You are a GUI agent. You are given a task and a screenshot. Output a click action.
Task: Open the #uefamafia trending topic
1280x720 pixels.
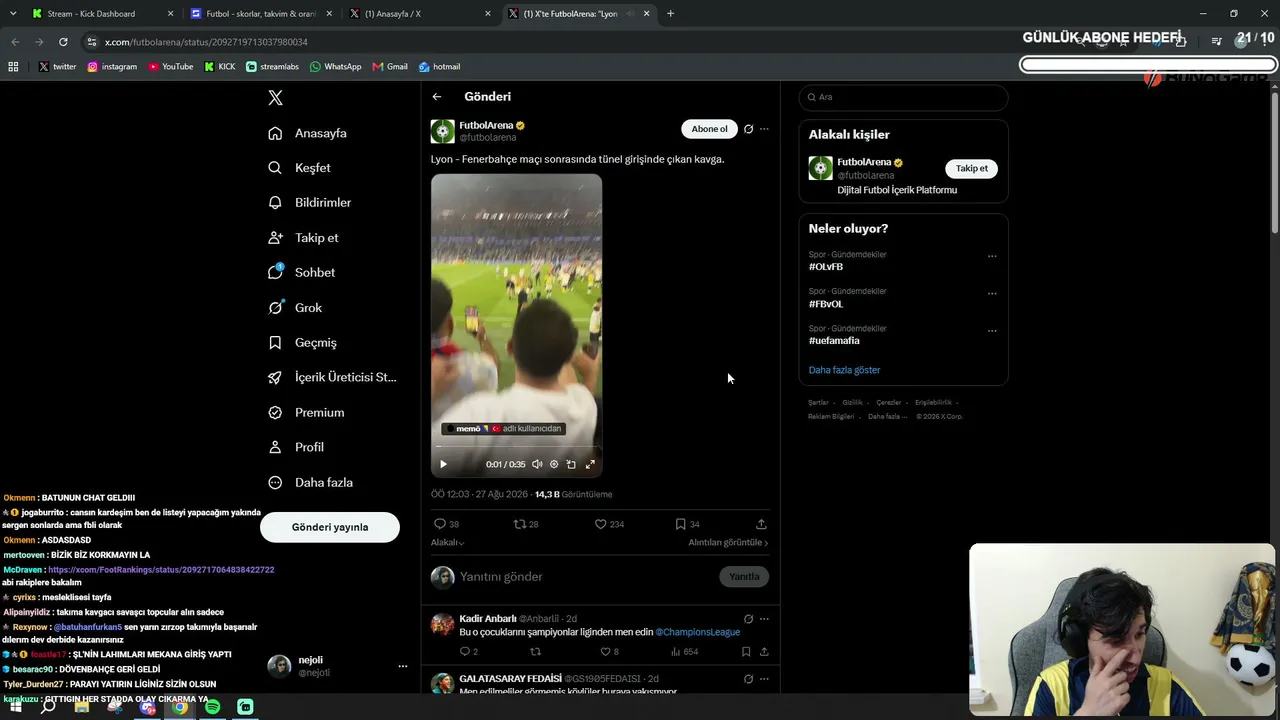[834, 341]
